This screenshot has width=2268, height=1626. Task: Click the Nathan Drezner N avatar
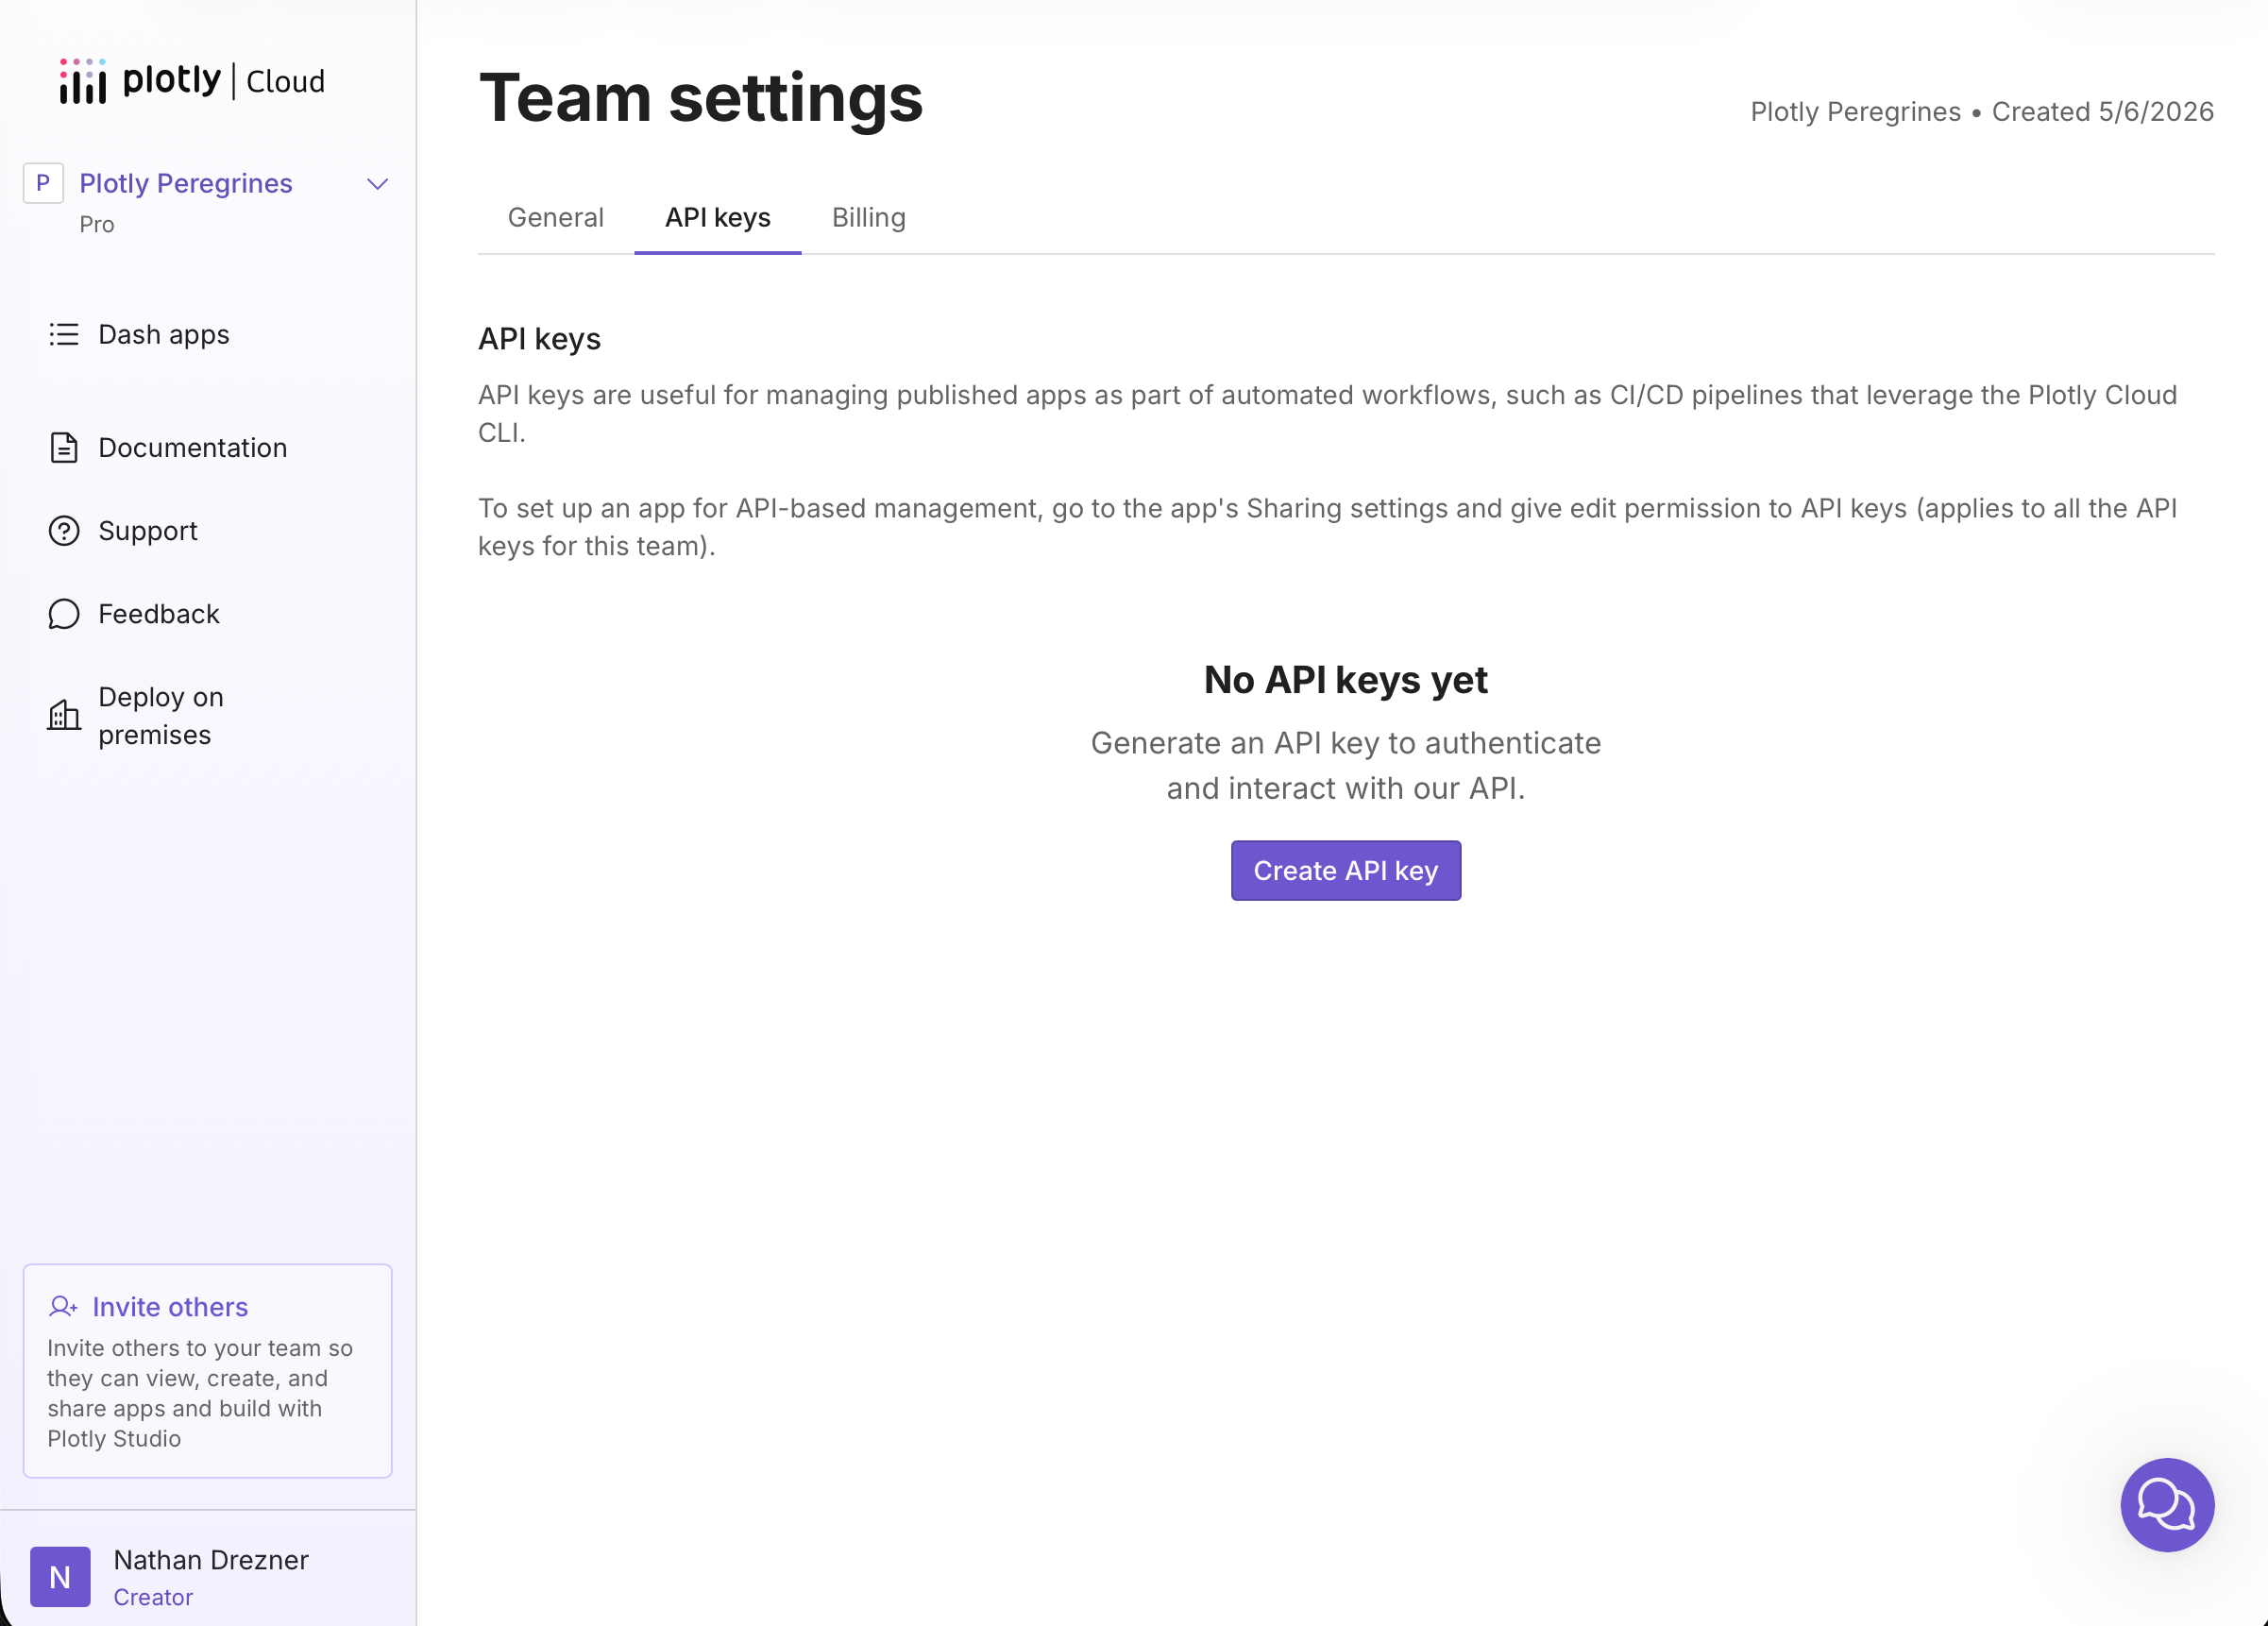tap(60, 1576)
